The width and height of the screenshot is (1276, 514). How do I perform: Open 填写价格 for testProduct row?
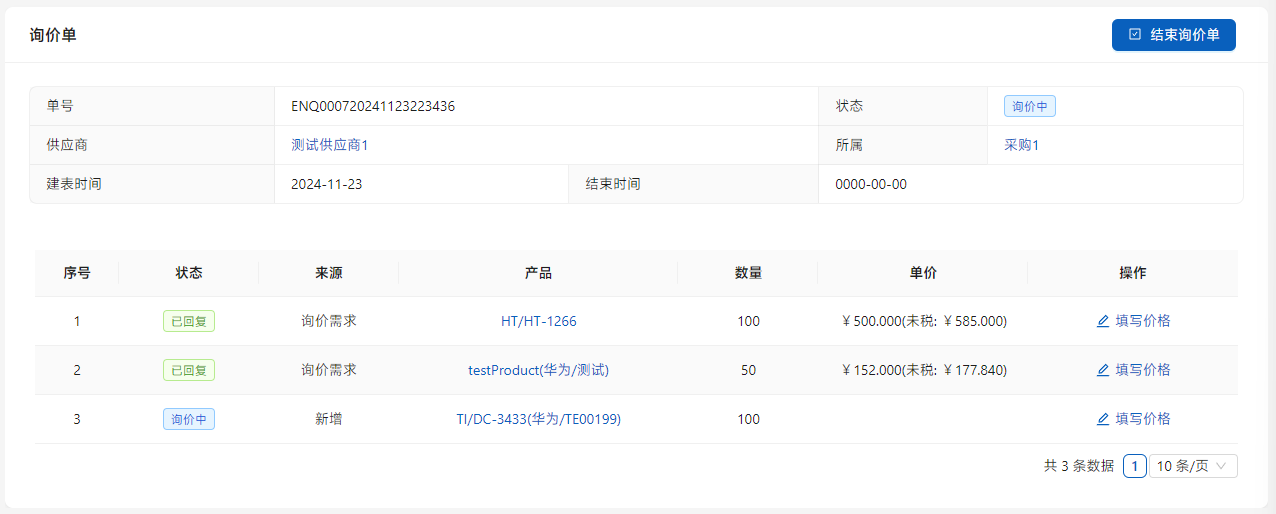coord(1142,370)
